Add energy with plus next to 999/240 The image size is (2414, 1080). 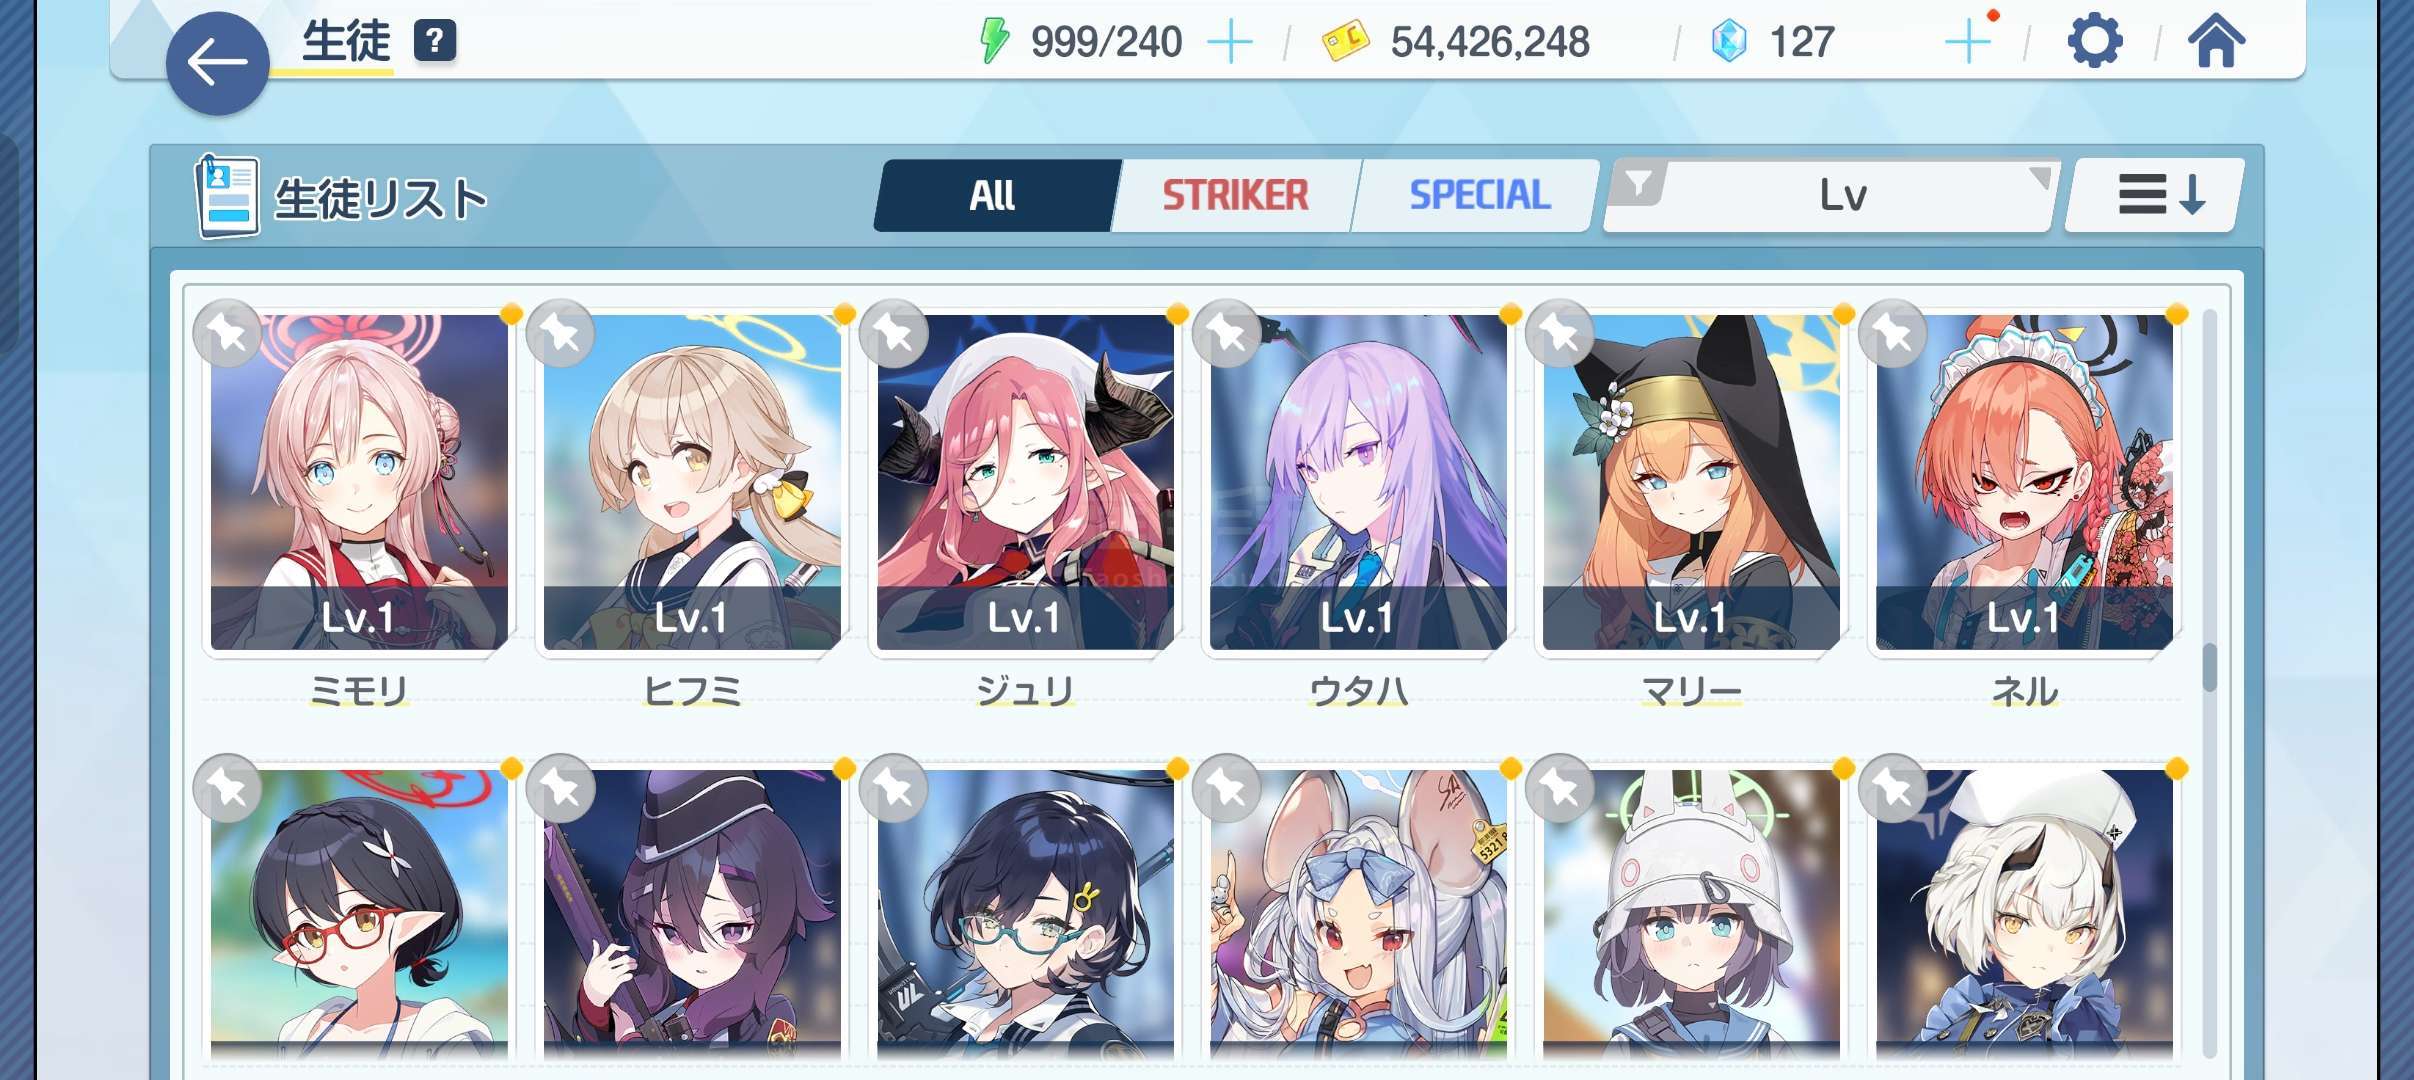click(x=1230, y=43)
